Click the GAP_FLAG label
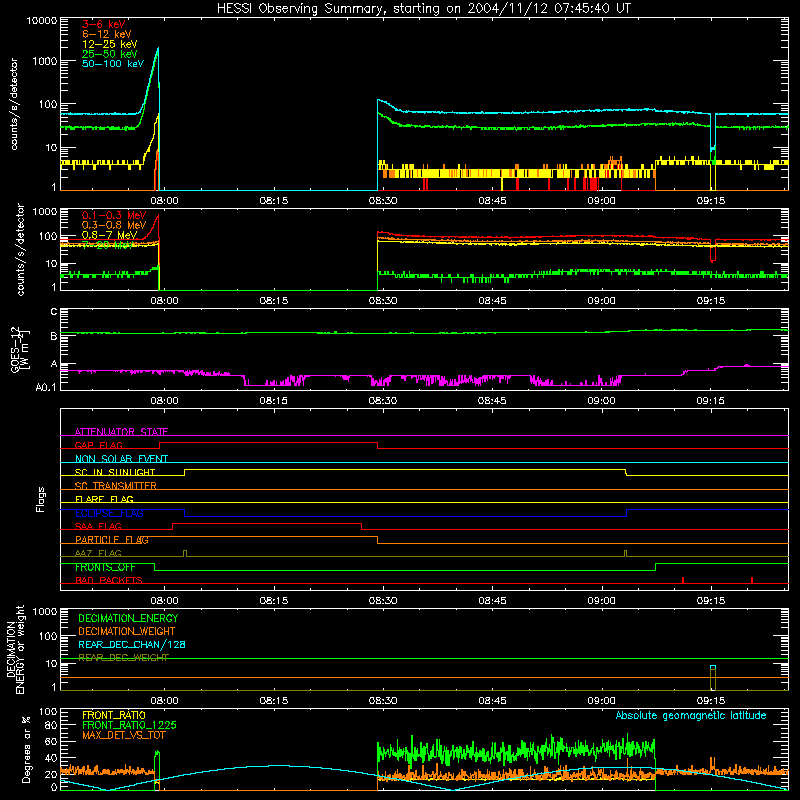This screenshot has width=800, height=800. (98, 445)
